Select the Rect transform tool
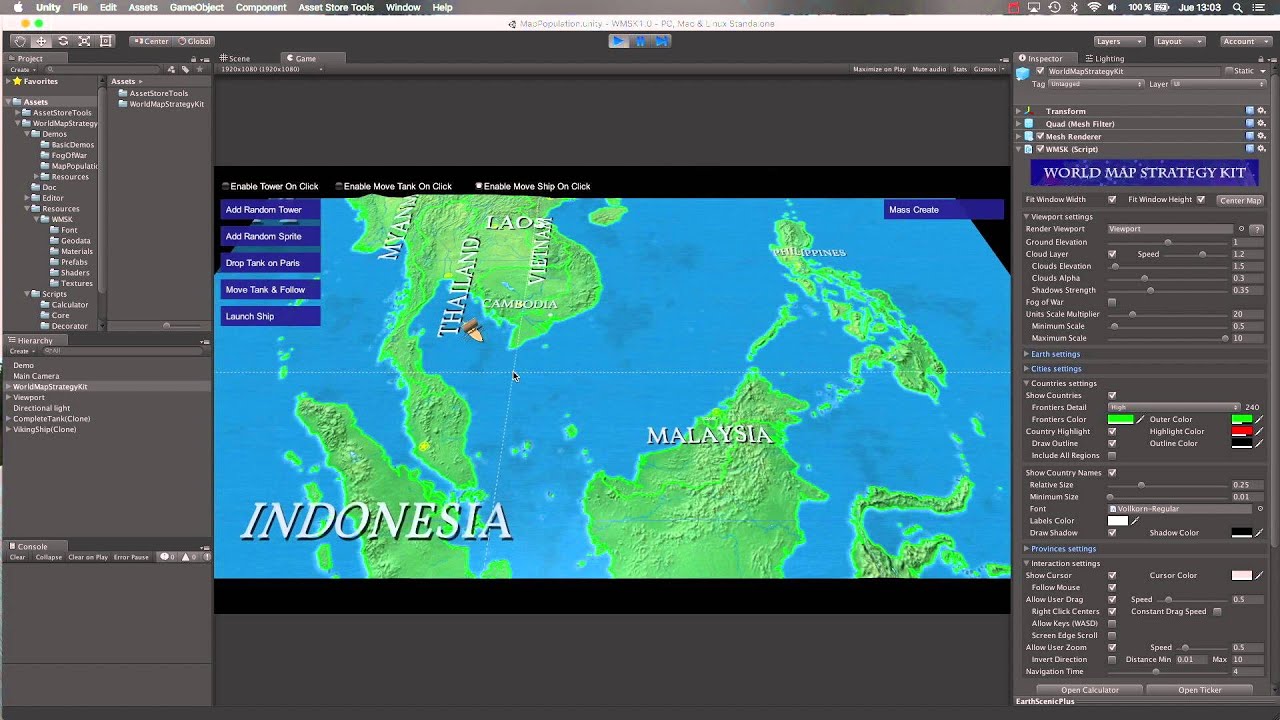The image size is (1280, 720). [x=105, y=41]
